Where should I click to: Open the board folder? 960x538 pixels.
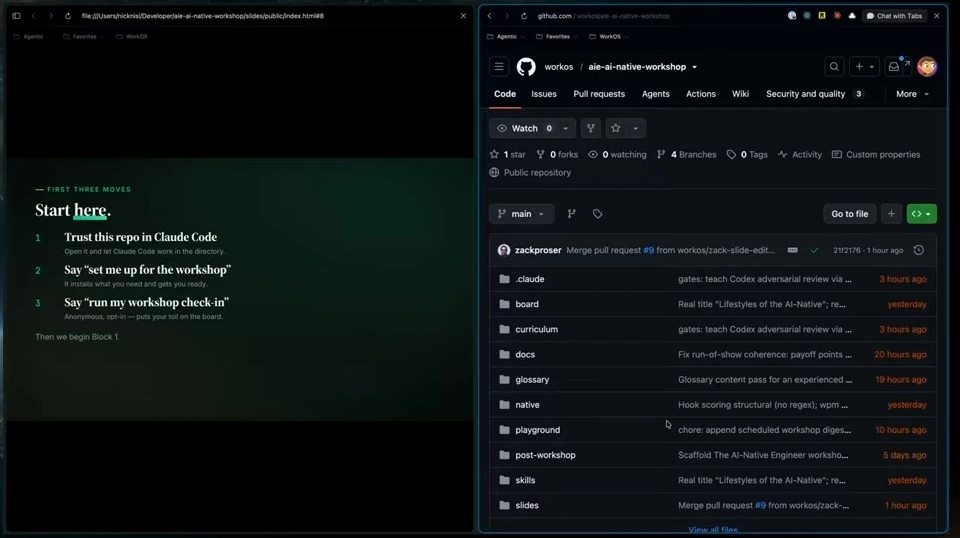pos(527,304)
